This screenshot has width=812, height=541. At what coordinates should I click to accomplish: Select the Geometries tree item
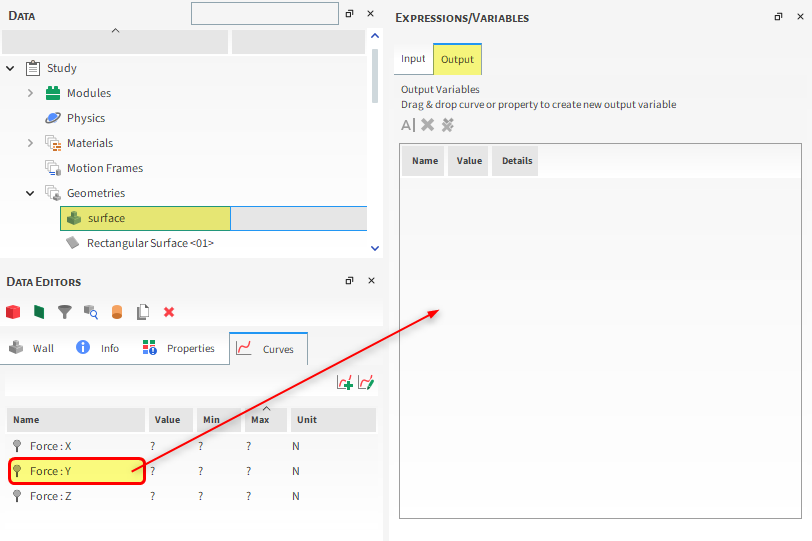(96, 193)
